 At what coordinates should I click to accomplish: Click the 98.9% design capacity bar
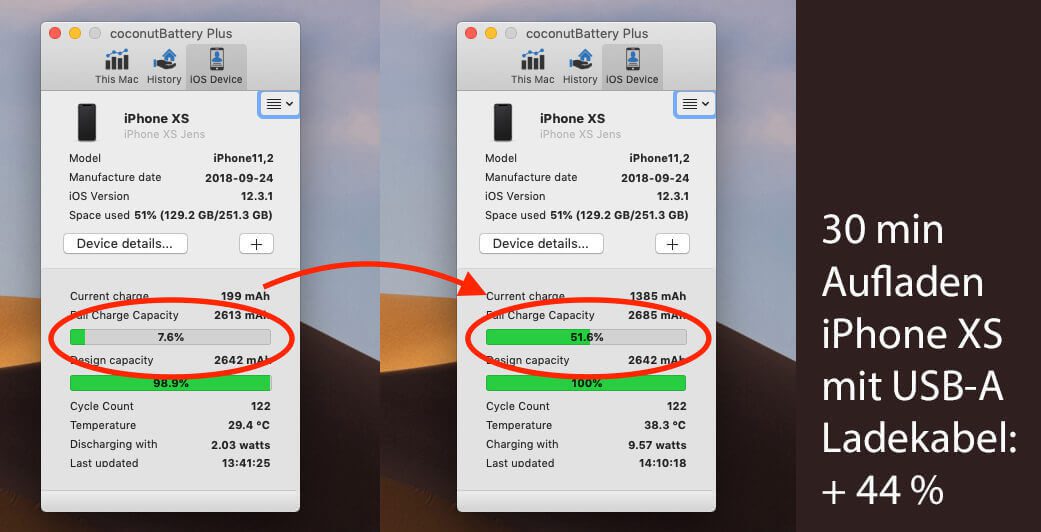[x=170, y=383]
